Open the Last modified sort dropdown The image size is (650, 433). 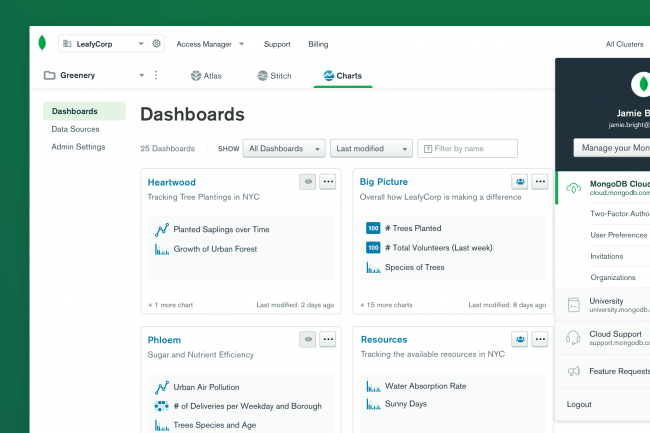371,148
